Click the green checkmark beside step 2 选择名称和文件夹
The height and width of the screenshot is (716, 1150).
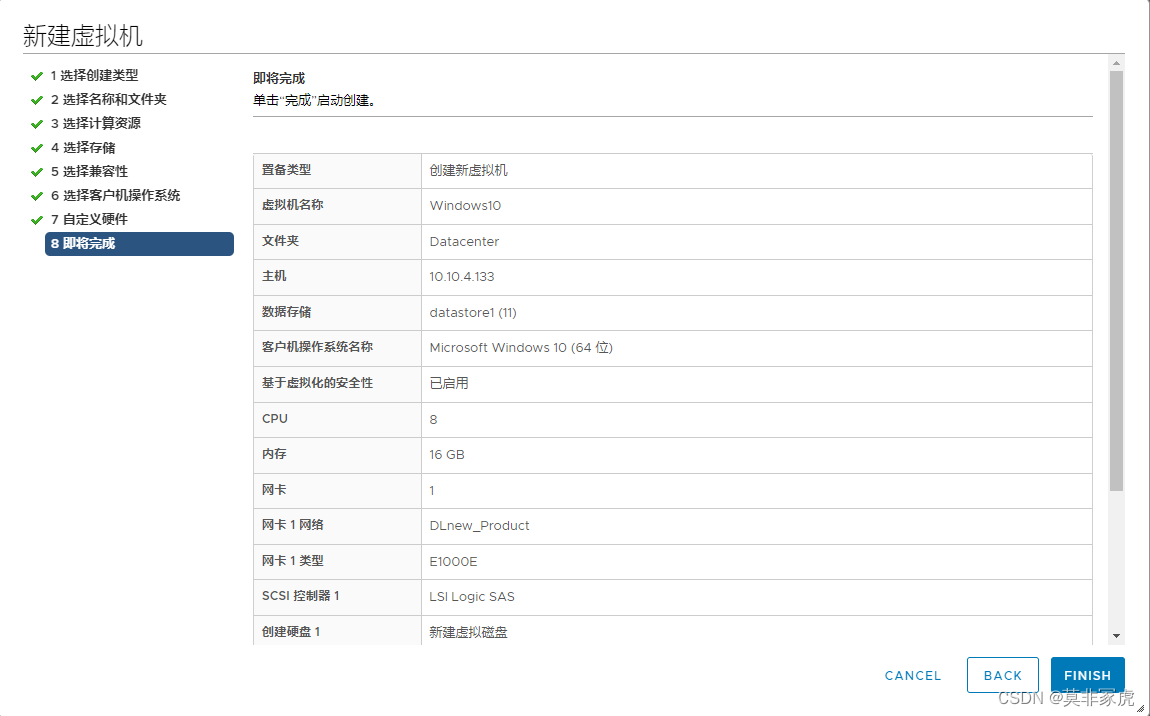tap(37, 101)
